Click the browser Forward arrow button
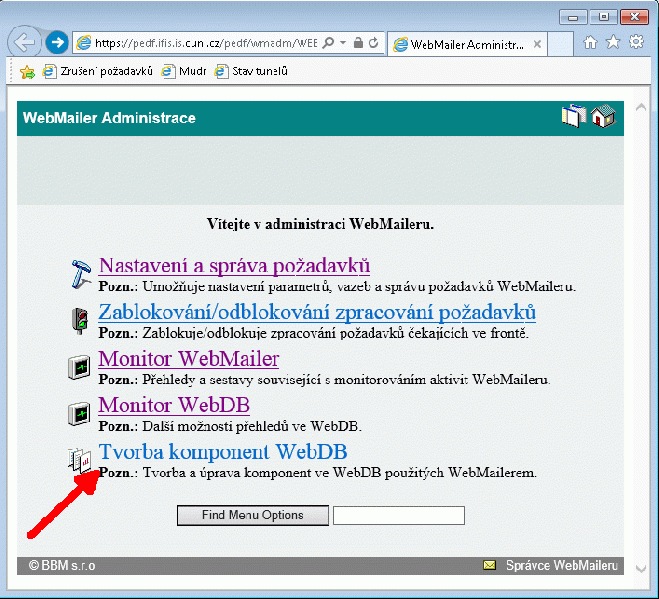 pyautogui.click(x=57, y=42)
